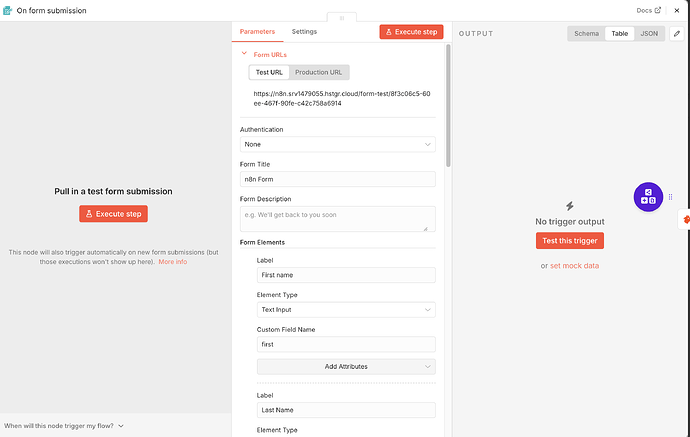Click the drag handle above the Parameters panel
690x437 pixels.
pos(341,18)
